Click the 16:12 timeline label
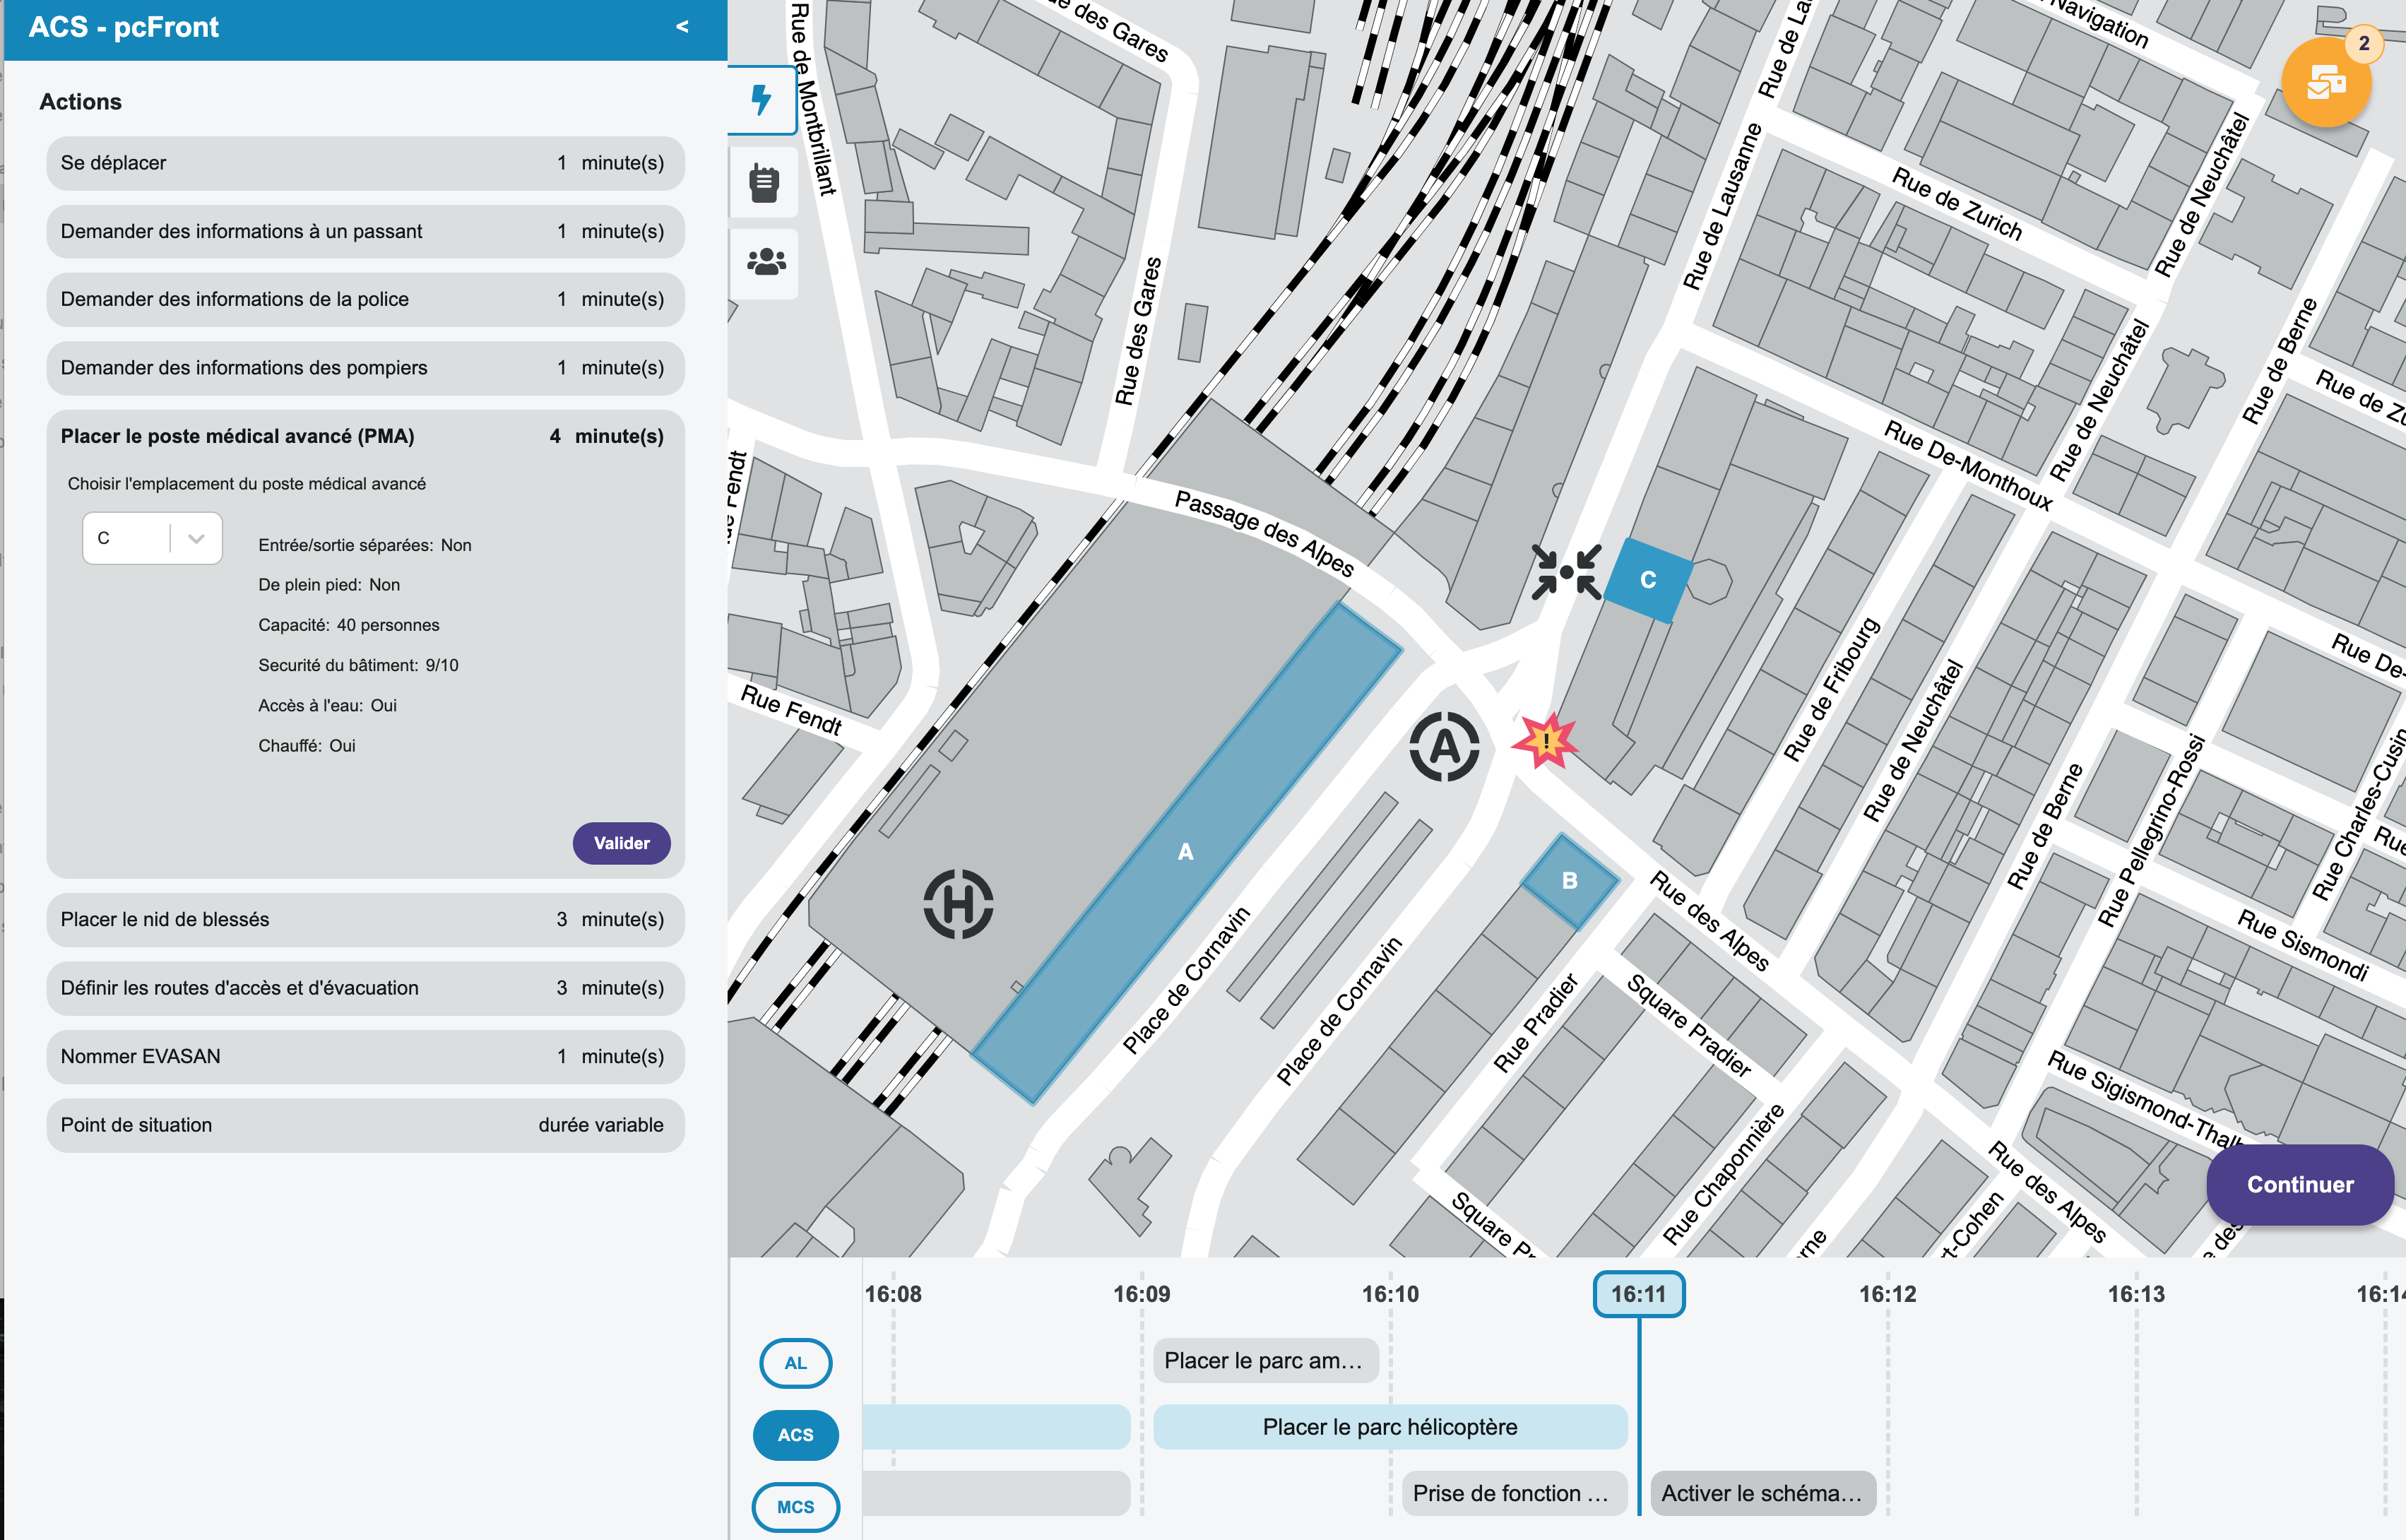The height and width of the screenshot is (1540, 2406). click(1887, 1294)
